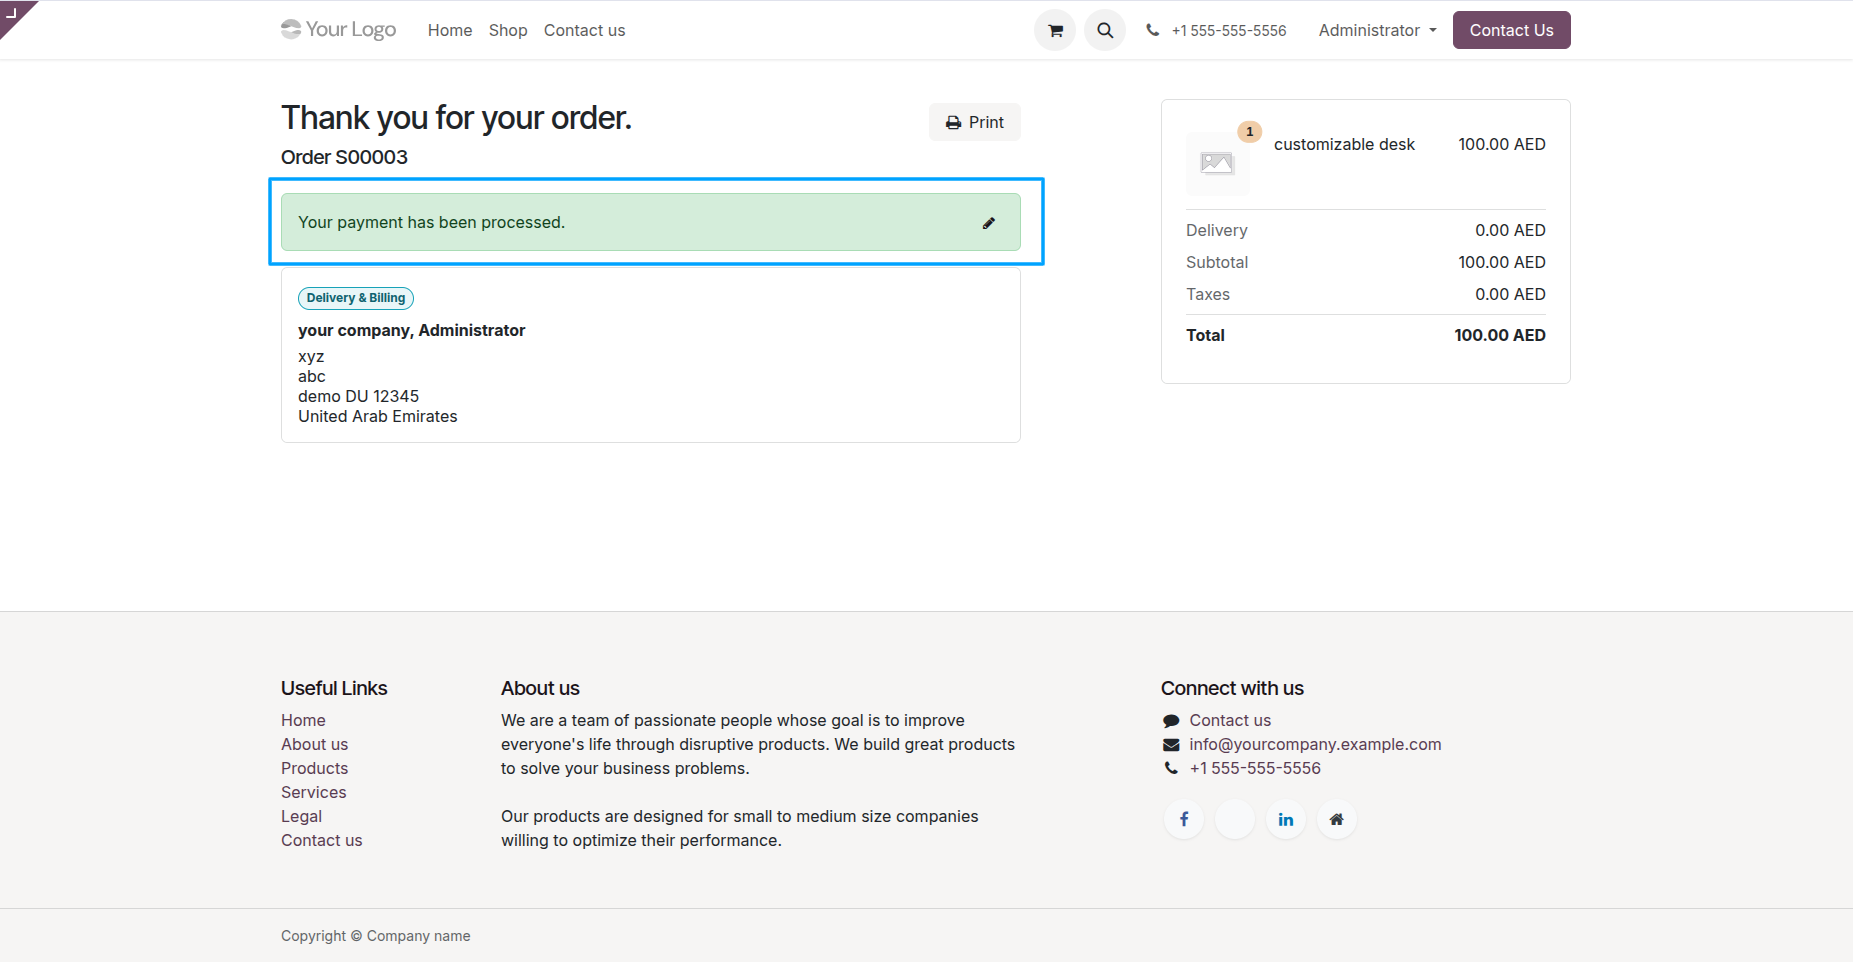1853x962 pixels.
Task: Open the footer email address link
Action: tap(1314, 744)
